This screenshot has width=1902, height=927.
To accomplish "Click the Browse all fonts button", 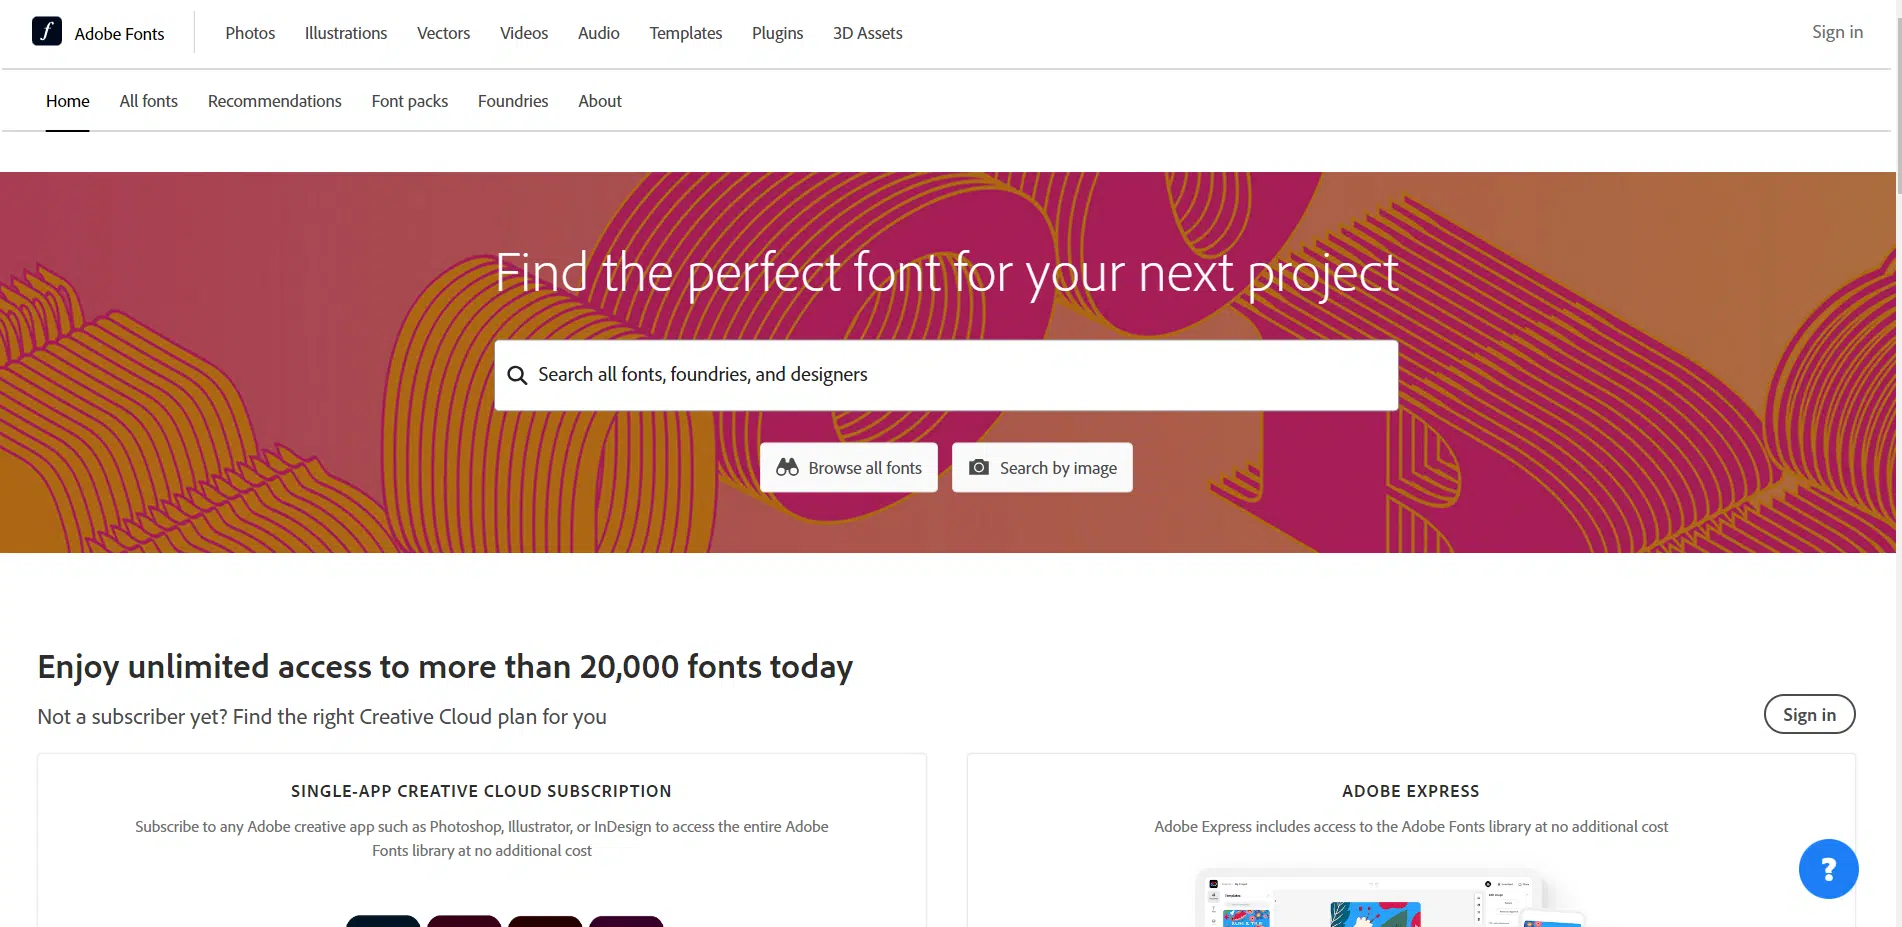I will [848, 467].
